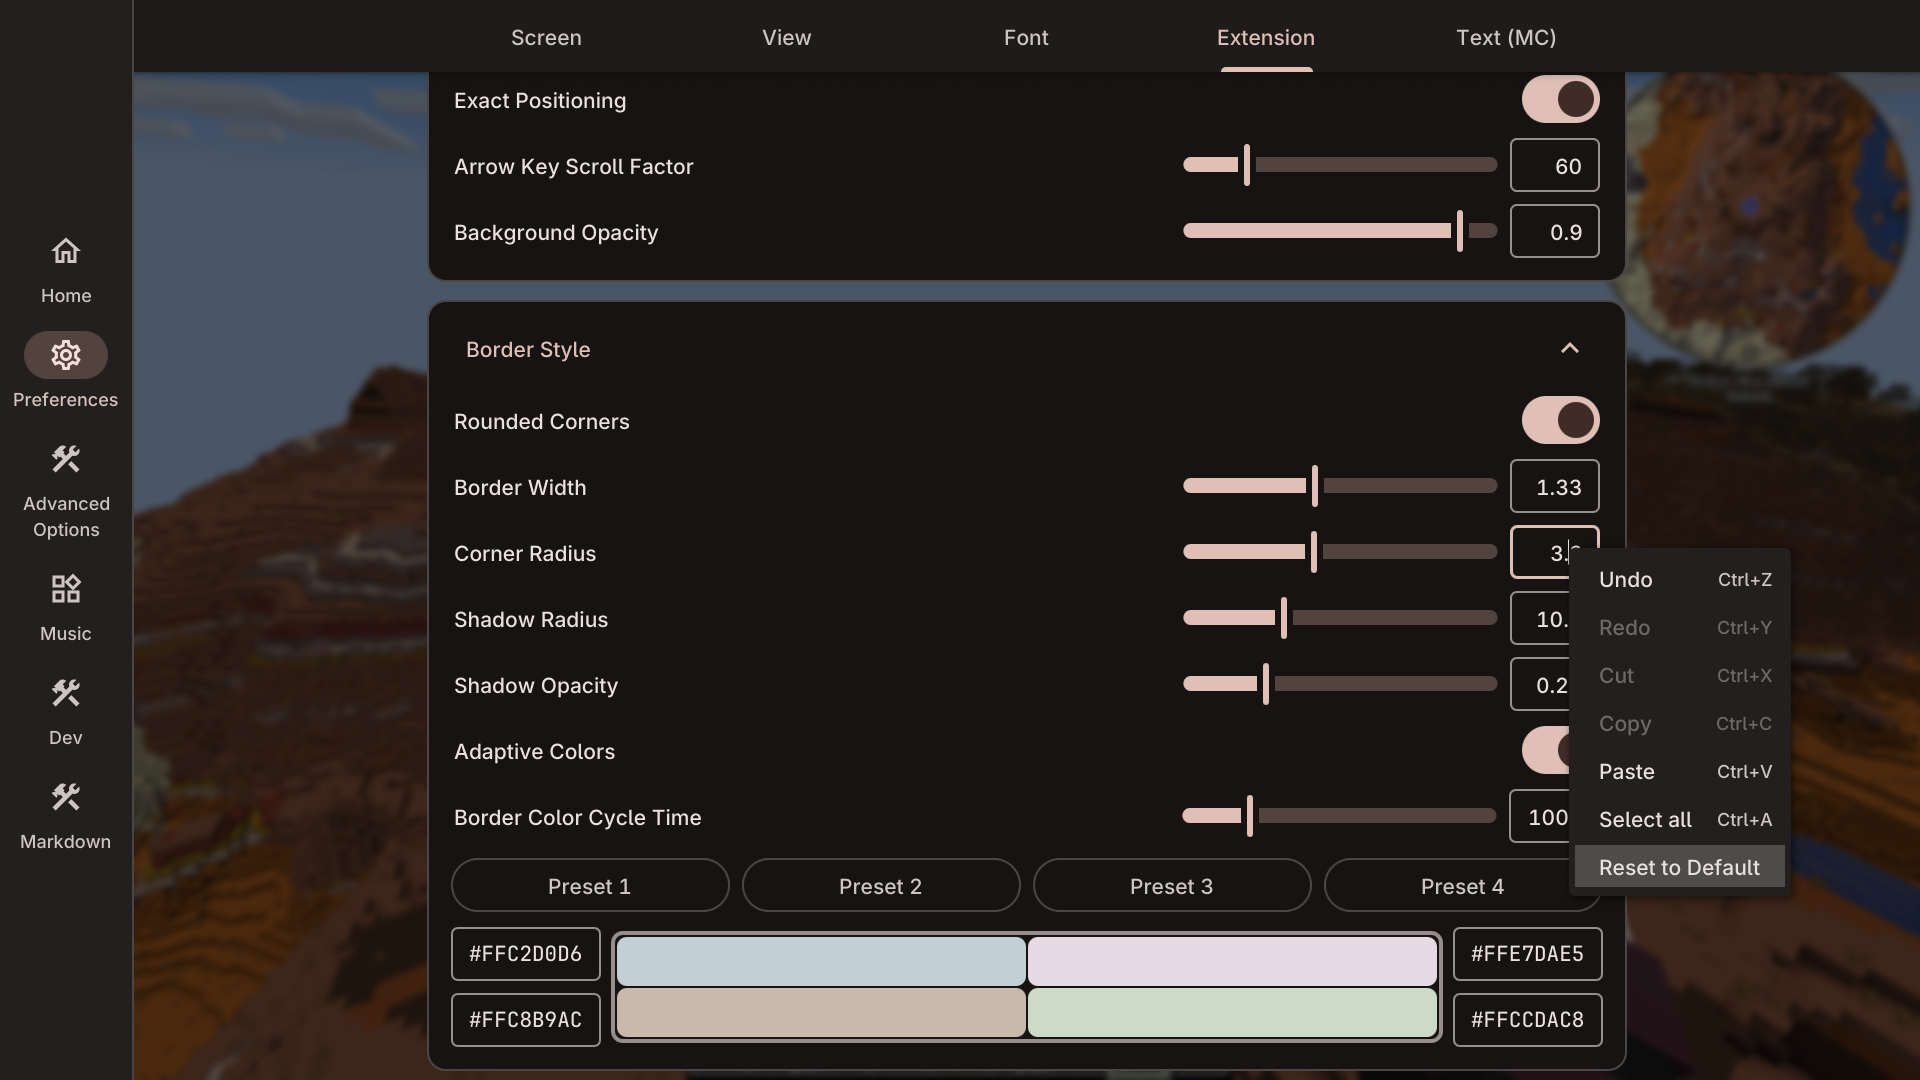Switch to the Font tab
Screen dimensions: 1920x1080
pos(1026,37)
